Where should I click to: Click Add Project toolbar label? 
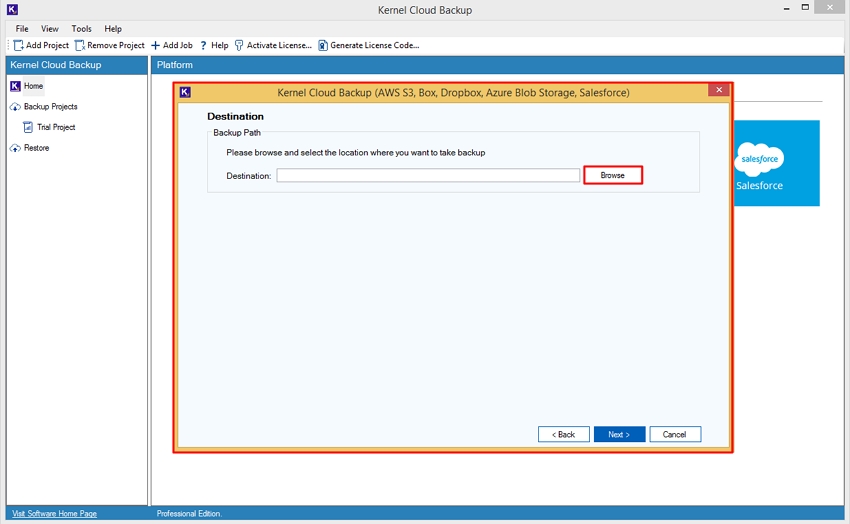click(47, 46)
